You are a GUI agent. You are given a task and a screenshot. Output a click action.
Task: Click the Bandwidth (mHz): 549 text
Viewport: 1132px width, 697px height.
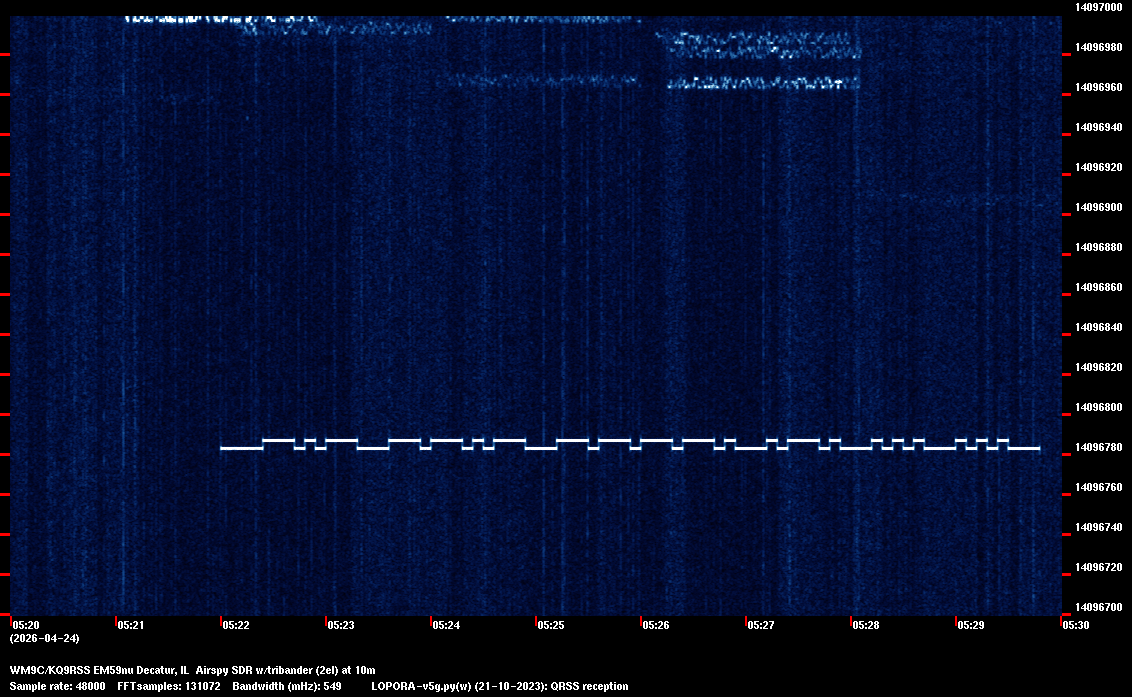[287, 686]
